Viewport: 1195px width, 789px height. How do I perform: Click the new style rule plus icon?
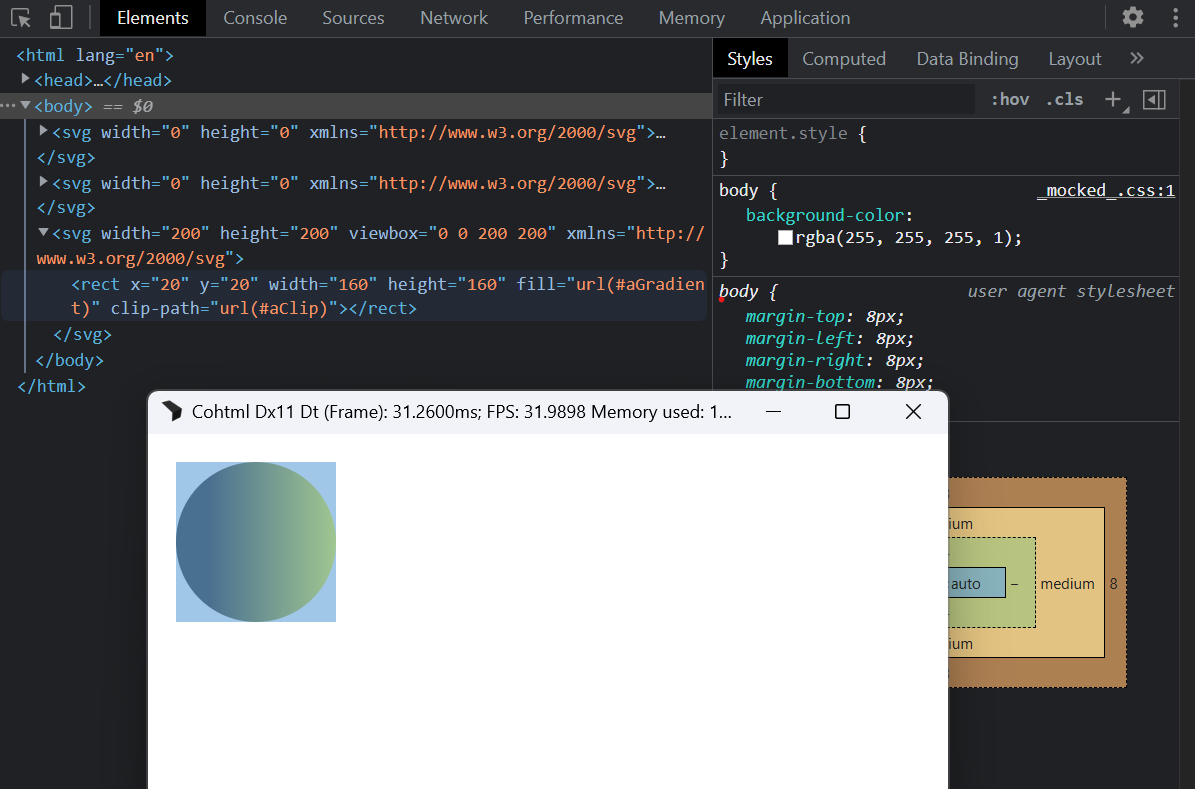point(1113,99)
